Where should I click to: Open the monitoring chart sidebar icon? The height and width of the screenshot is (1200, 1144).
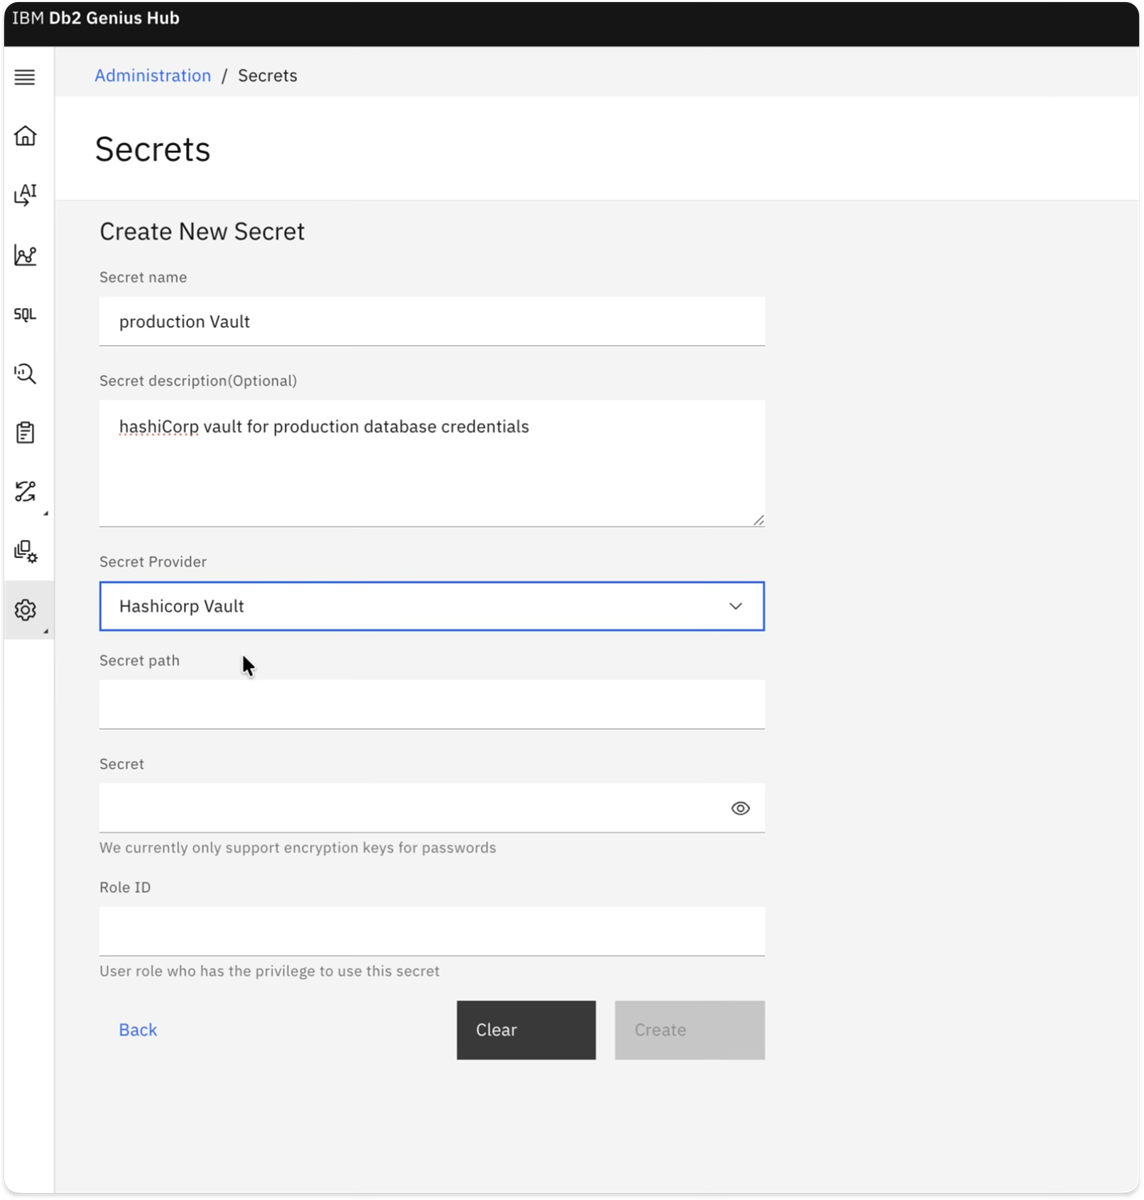click(x=25, y=255)
